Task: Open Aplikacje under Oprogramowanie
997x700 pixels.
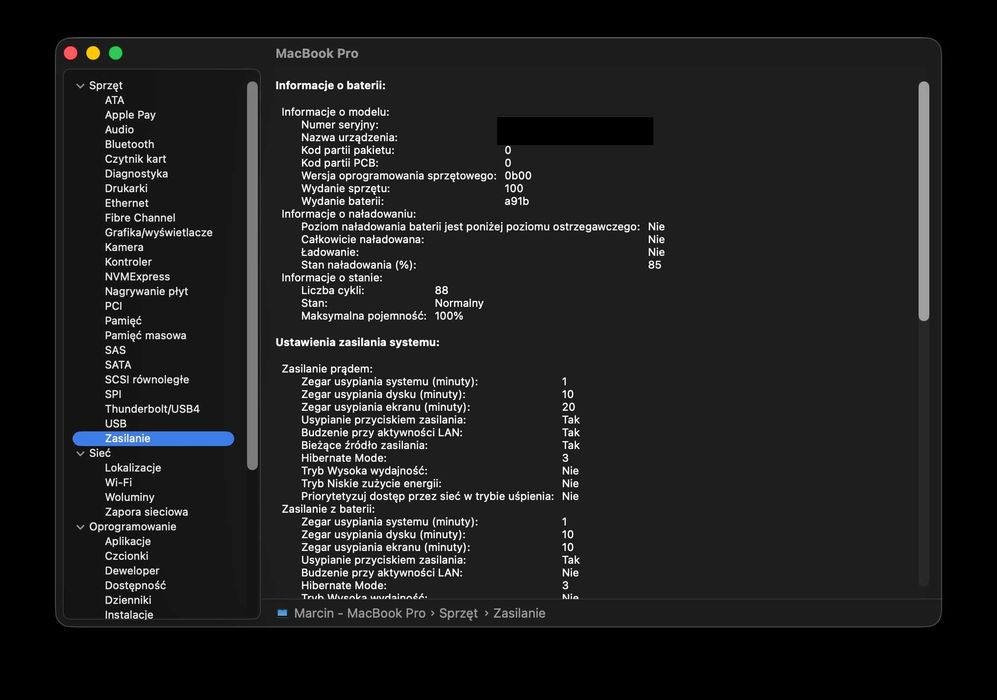Action: 128,541
